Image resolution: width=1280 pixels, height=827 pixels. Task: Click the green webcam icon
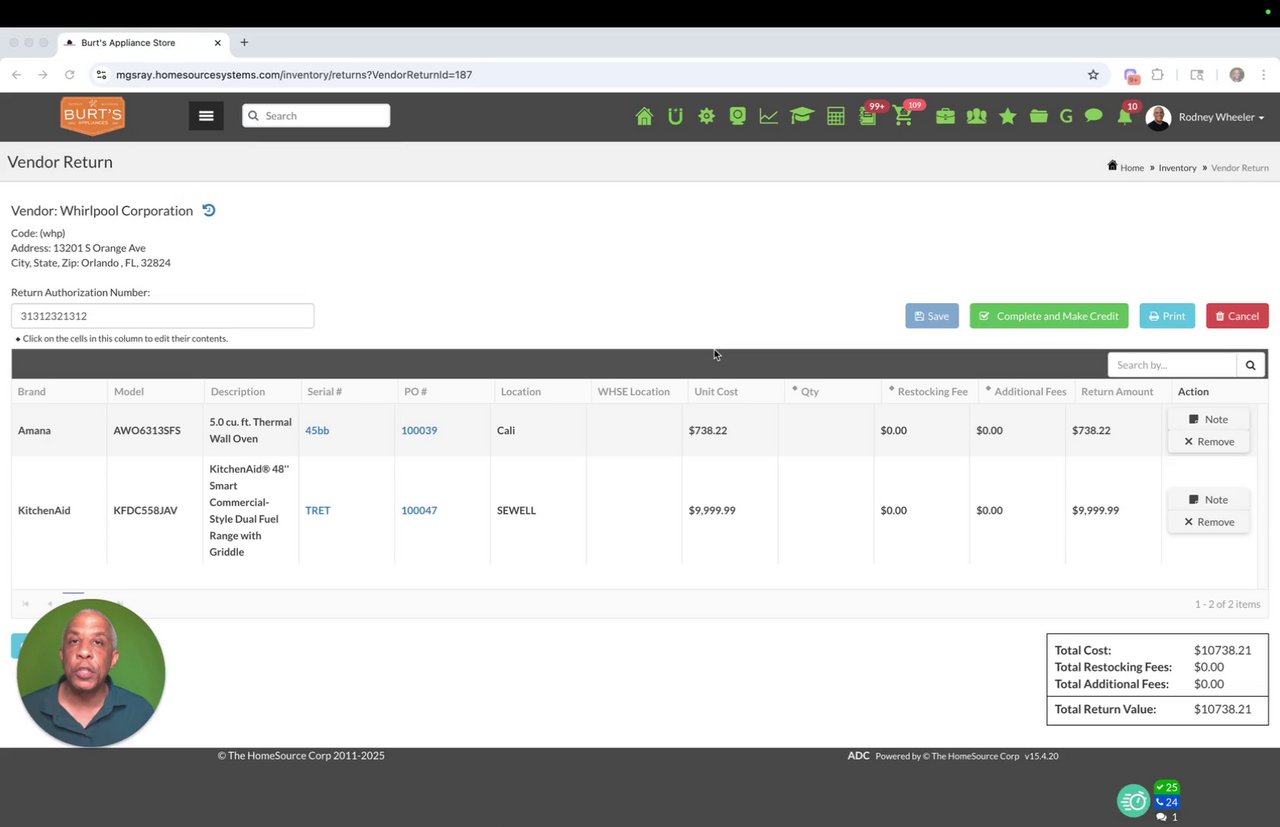click(738, 117)
